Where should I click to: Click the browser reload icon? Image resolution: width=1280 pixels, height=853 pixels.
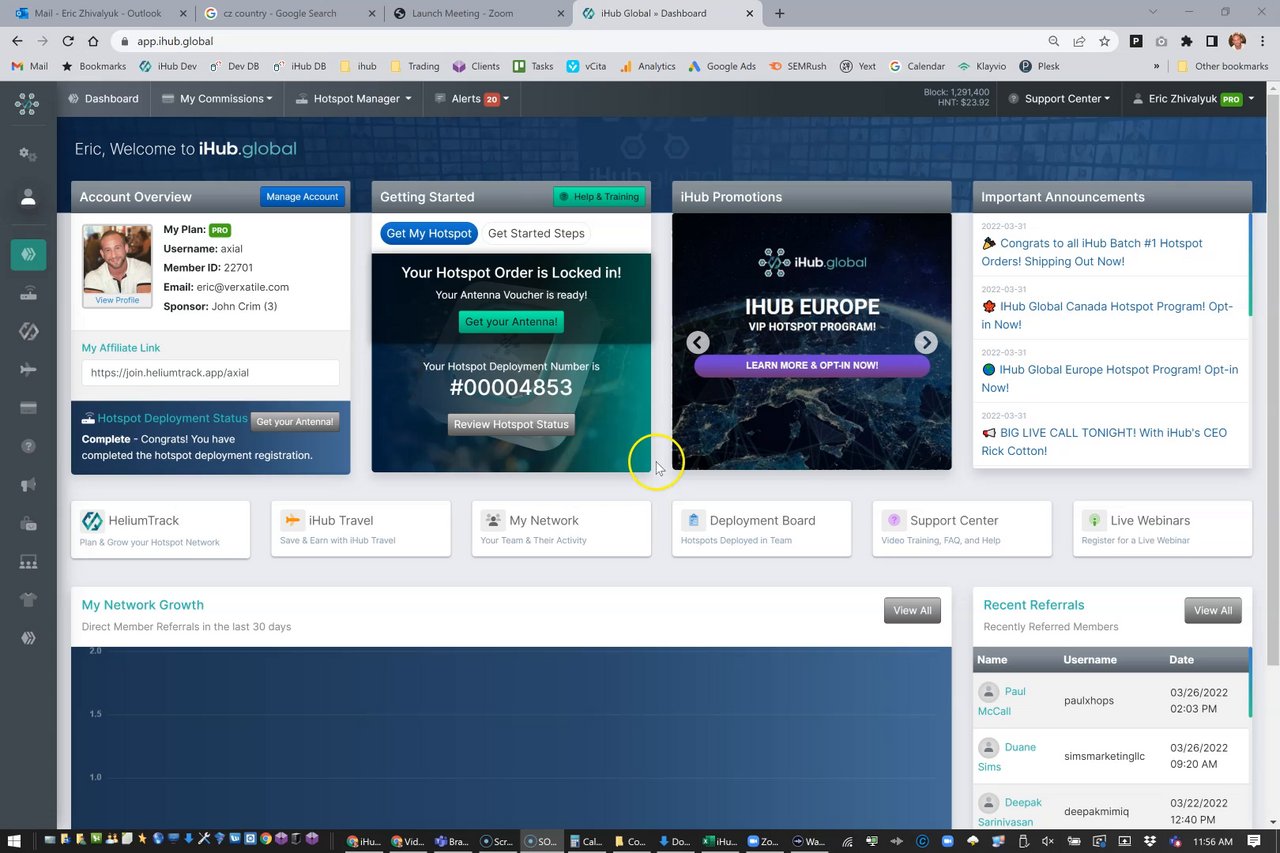pyautogui.click(x=68, y=41)
